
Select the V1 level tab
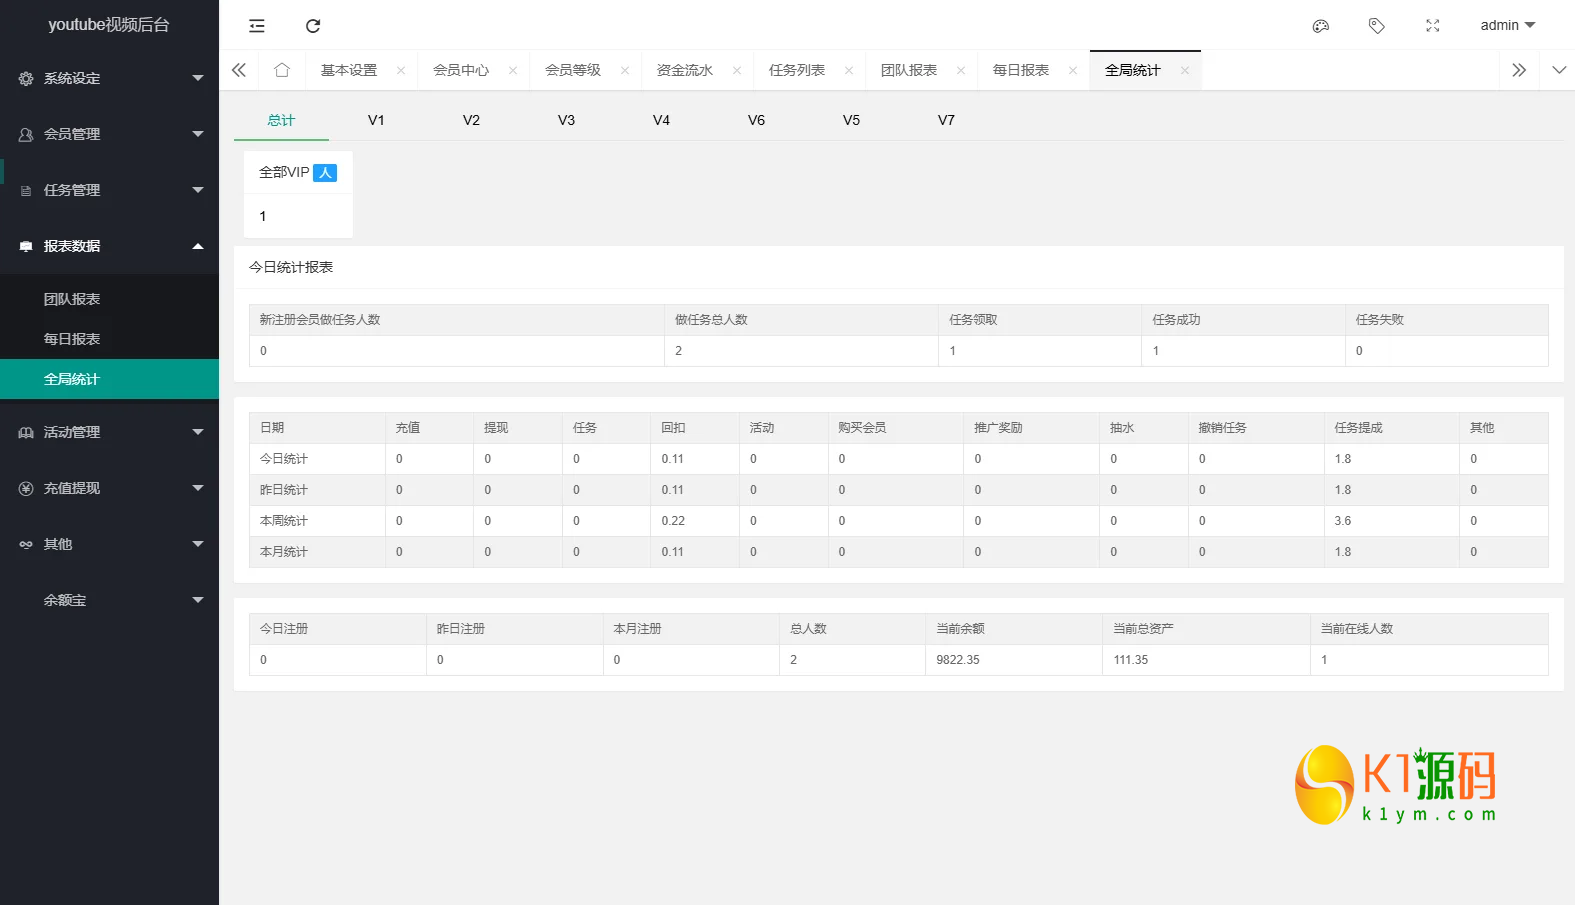tap(376, 120)
